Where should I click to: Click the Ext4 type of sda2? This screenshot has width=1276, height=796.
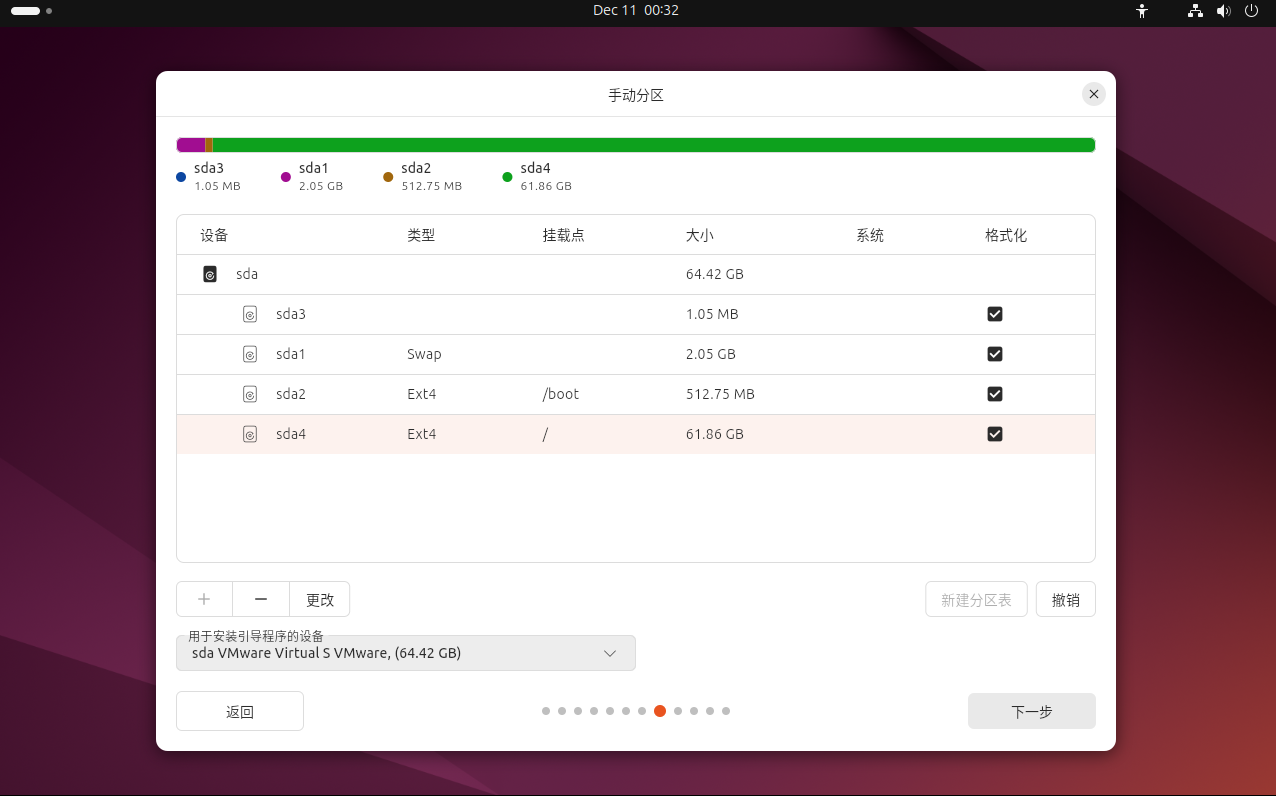pyautogui.click(x=422, y=394)
